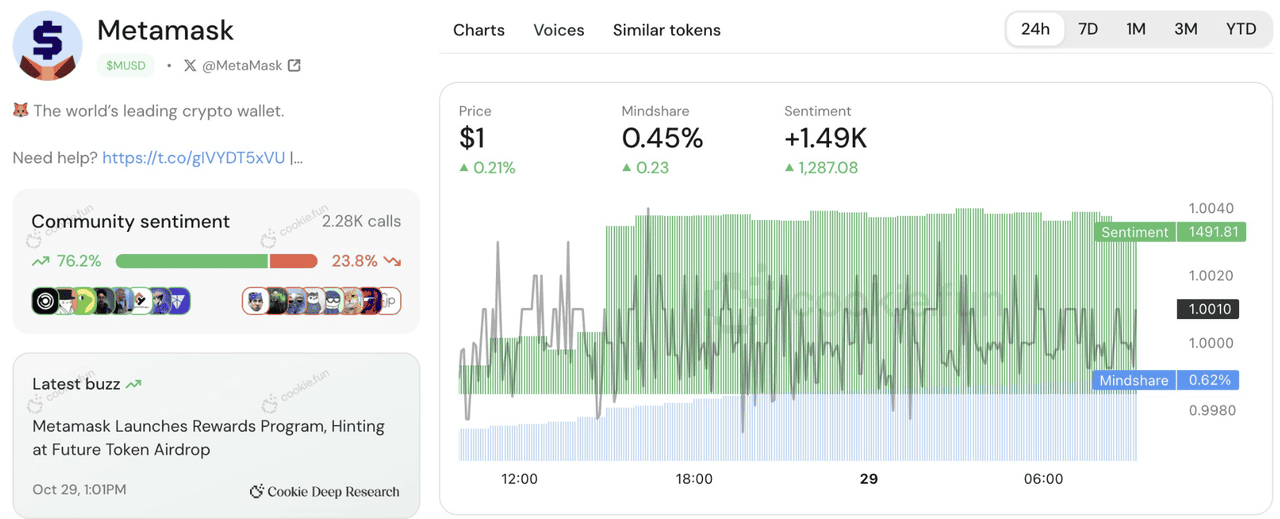The height and width of the screenshot is (519, 1280).
Task: Switch time range to 7D
Action: pyautogui.click(x=1088, y=29)
